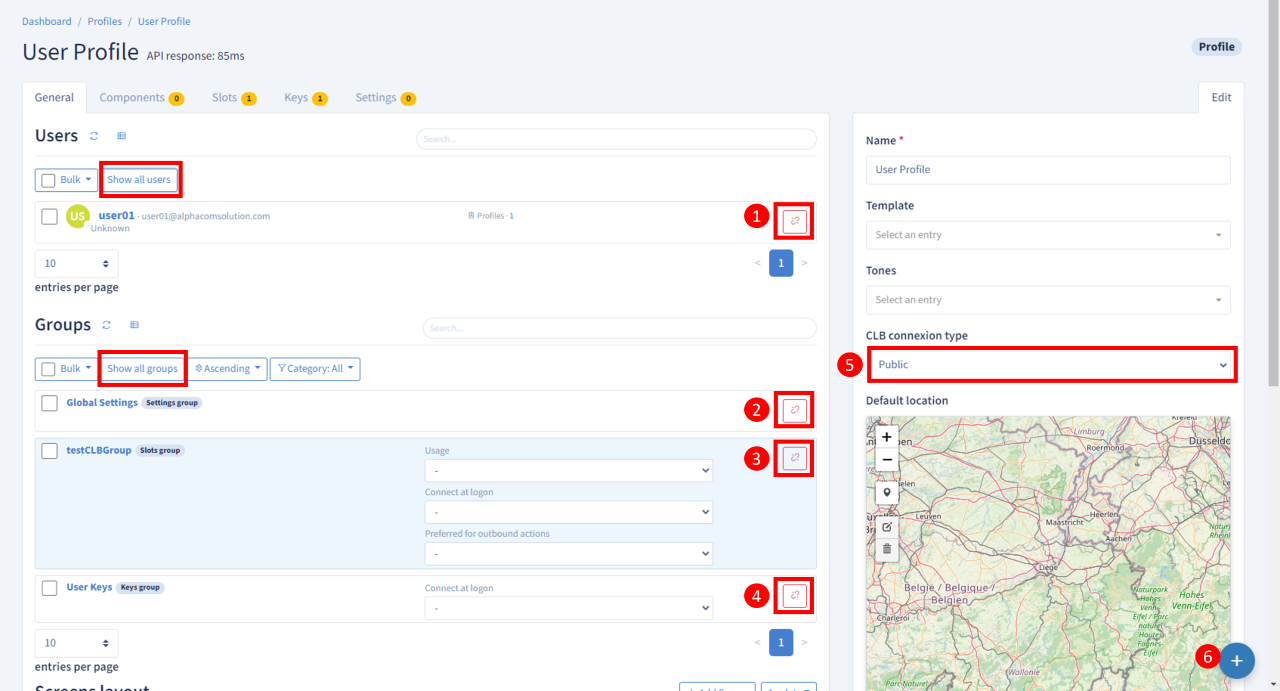Viewport: 1280px width, 691px height.
Task: Open the Template select dropdown
Action: click(x=1047, y=235)
